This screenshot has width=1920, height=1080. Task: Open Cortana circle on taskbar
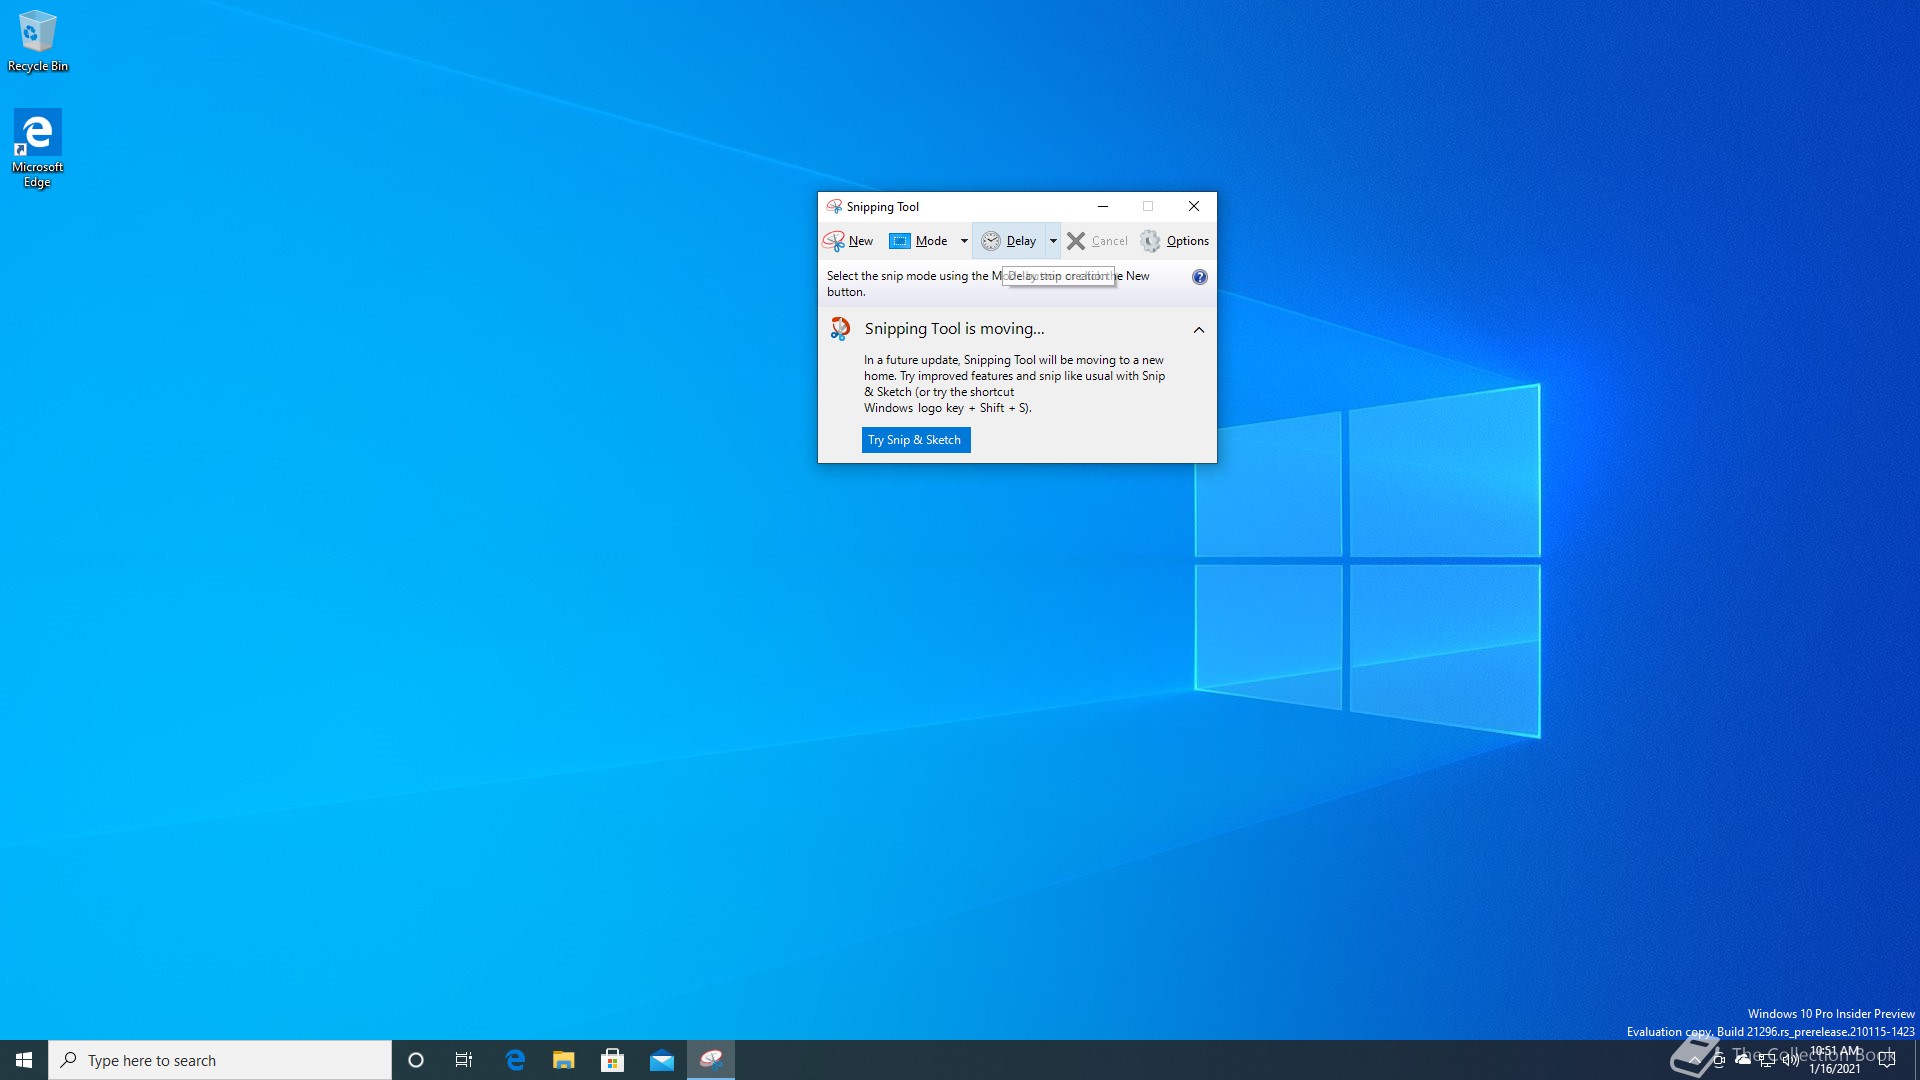pyautogui.click(x=416, y=1060)
